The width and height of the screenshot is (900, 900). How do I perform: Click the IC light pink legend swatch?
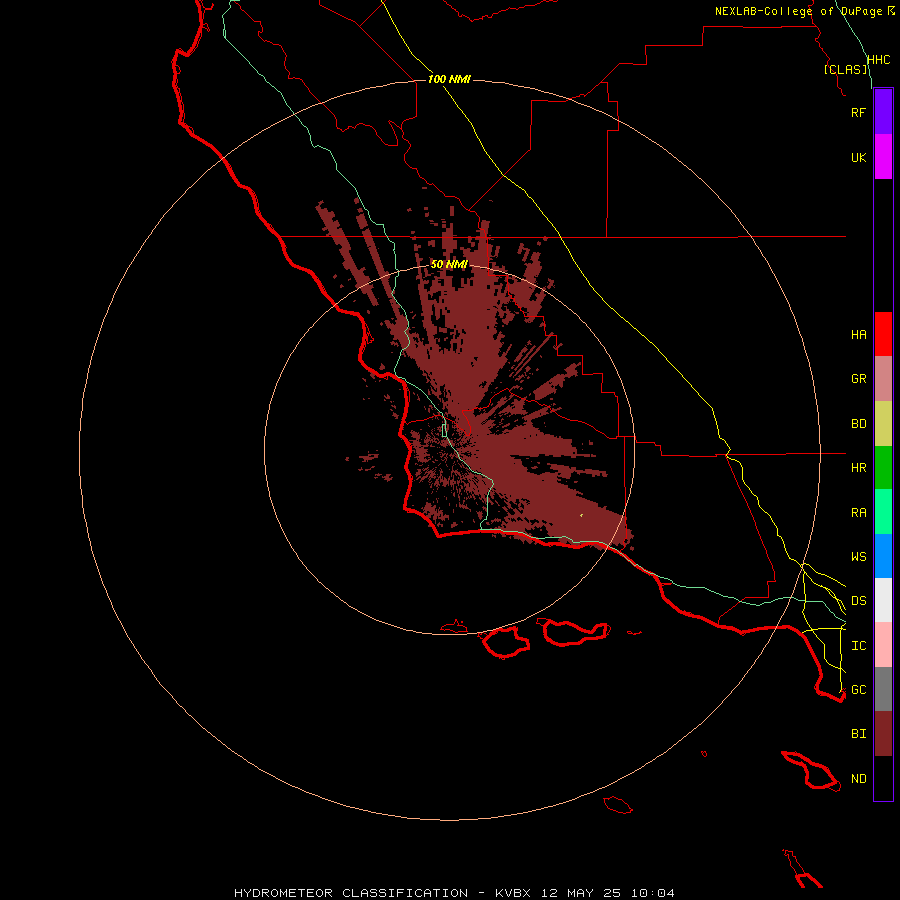pos(883,645)
